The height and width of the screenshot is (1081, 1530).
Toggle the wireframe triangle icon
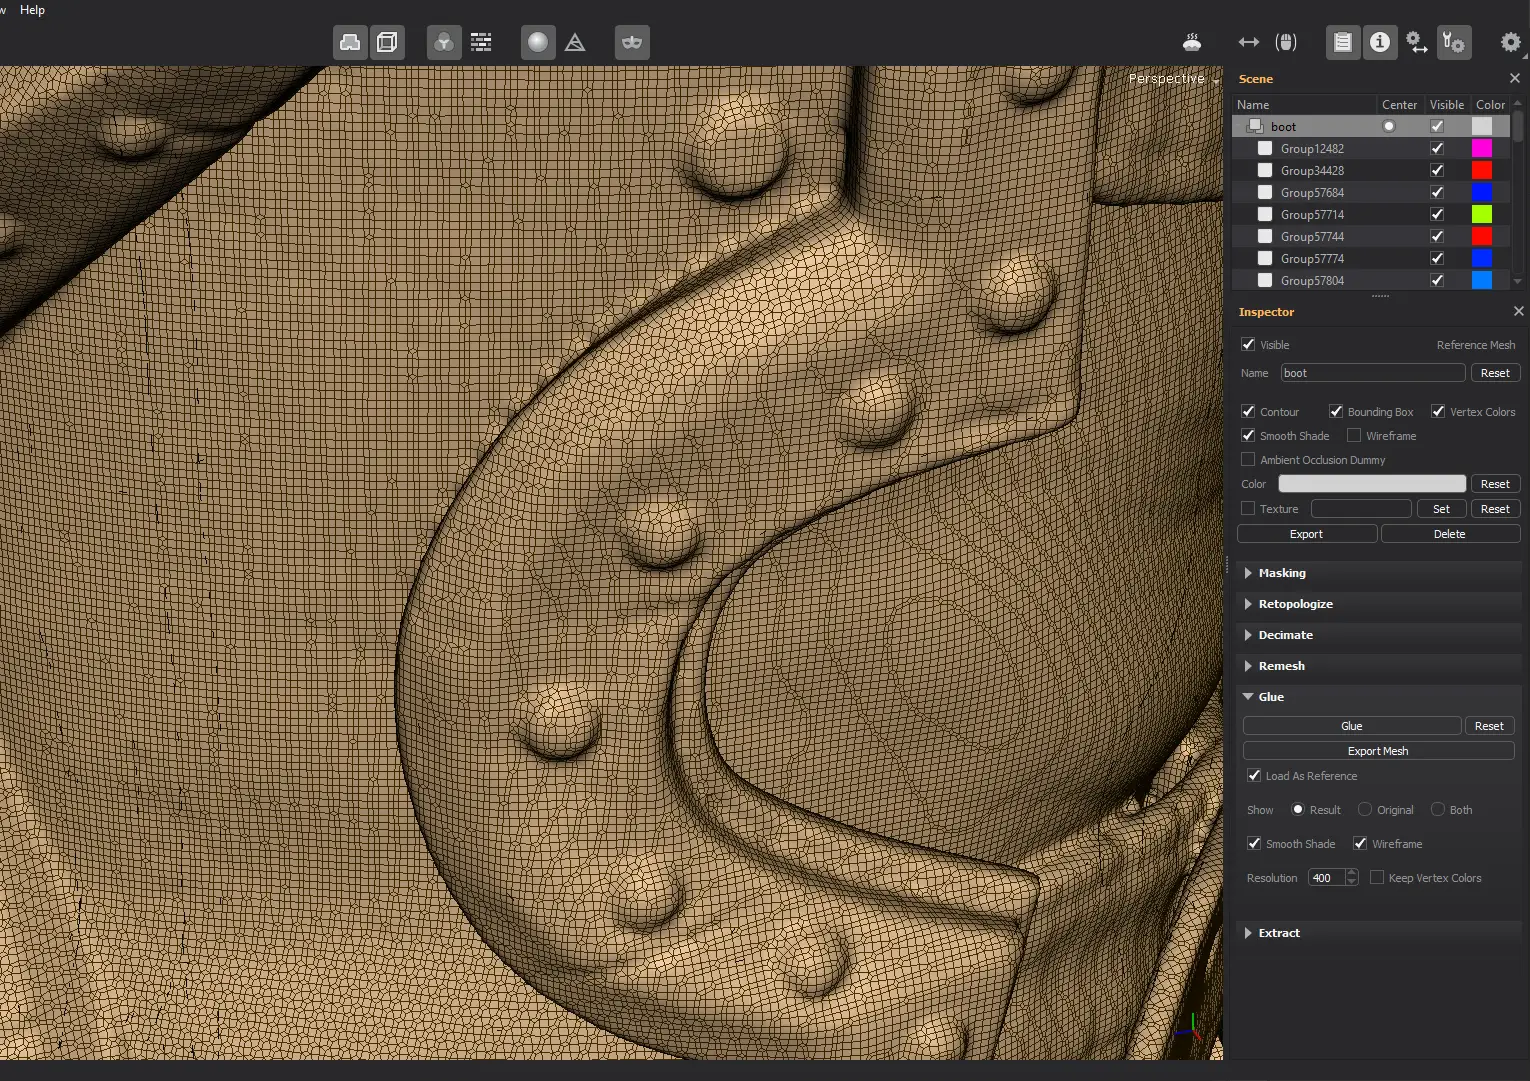575,42
